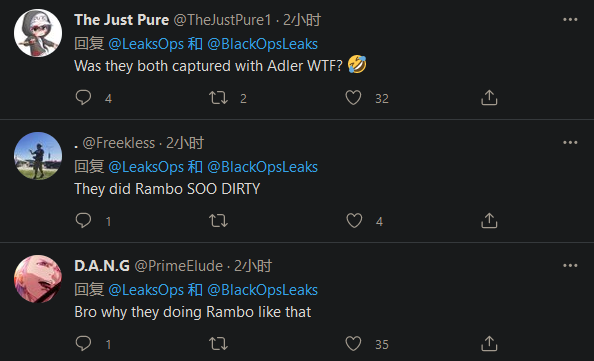594x361 pixels.
Task: Share the Freekless tweet
Action: point(489,220)
